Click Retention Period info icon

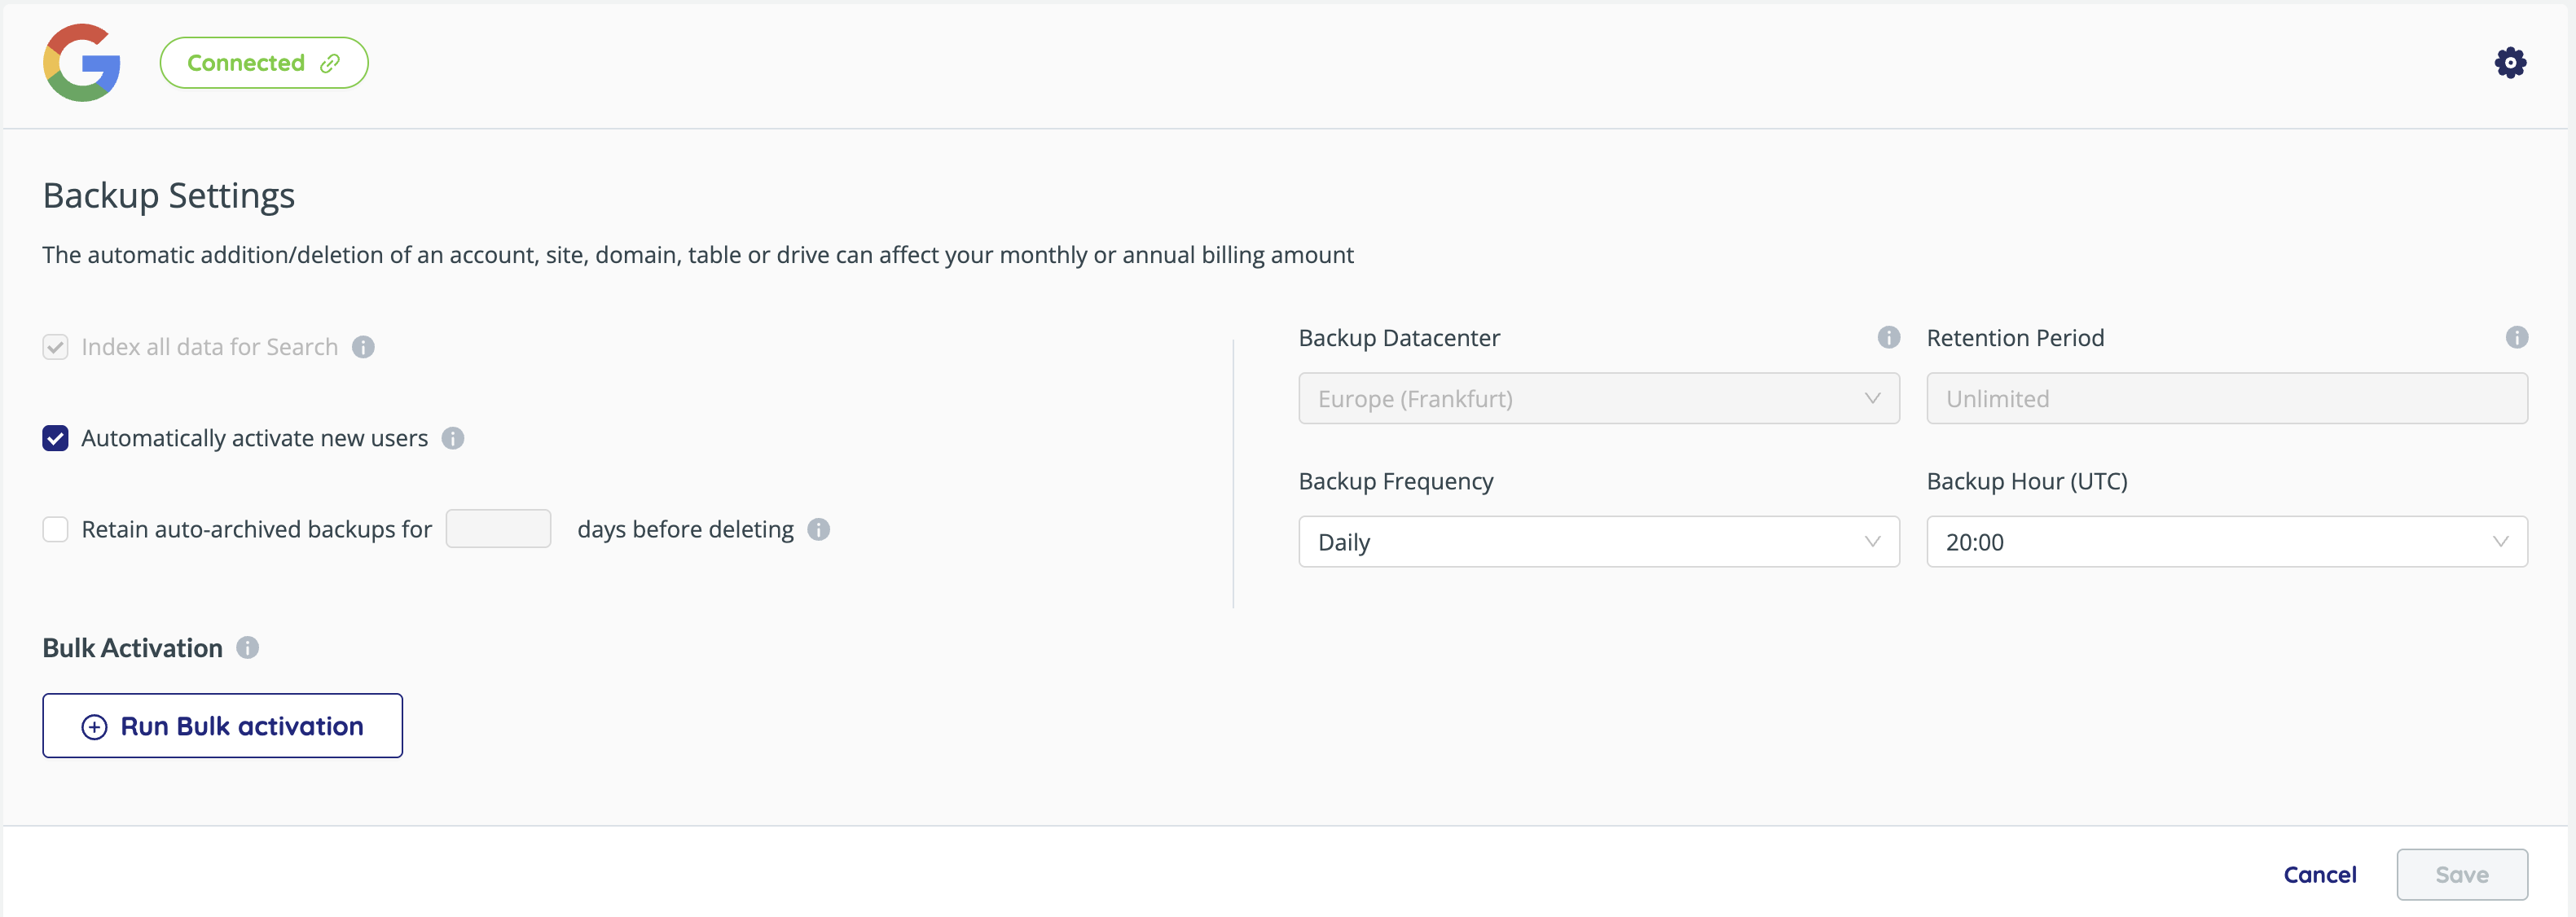[2516, 338]
